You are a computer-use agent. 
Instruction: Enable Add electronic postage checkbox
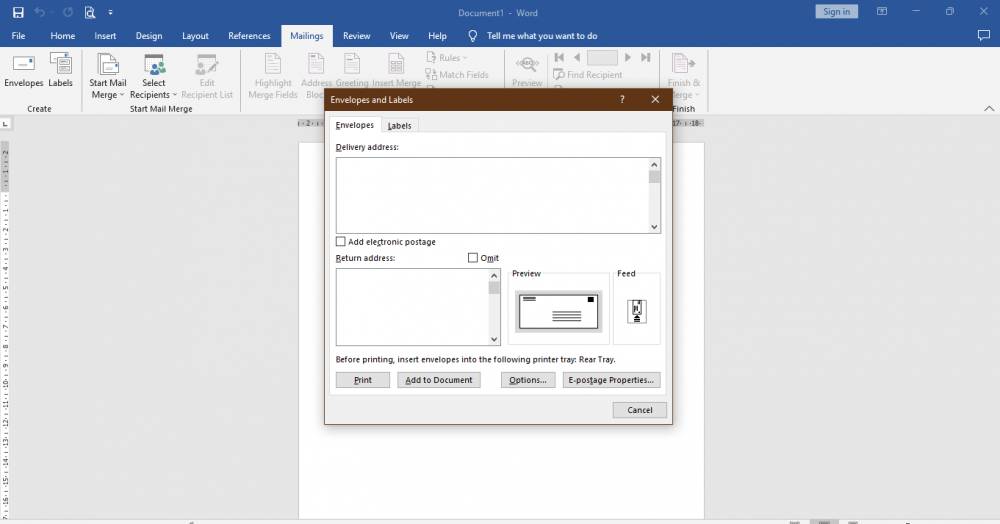[341, 242]
